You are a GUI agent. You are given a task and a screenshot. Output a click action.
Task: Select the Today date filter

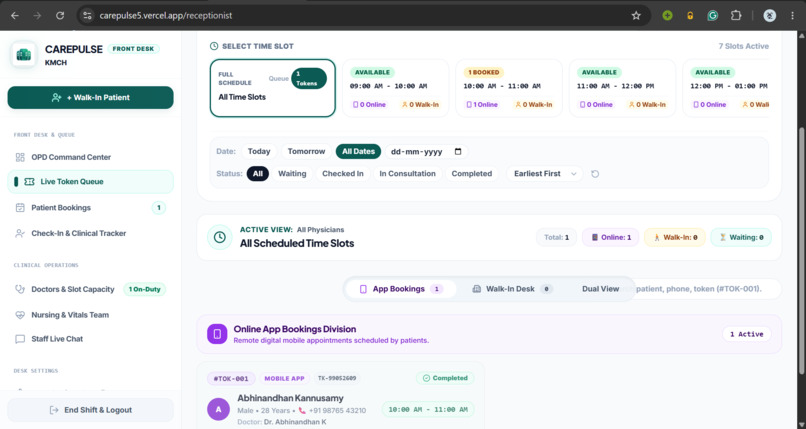(x=259, y=152)
